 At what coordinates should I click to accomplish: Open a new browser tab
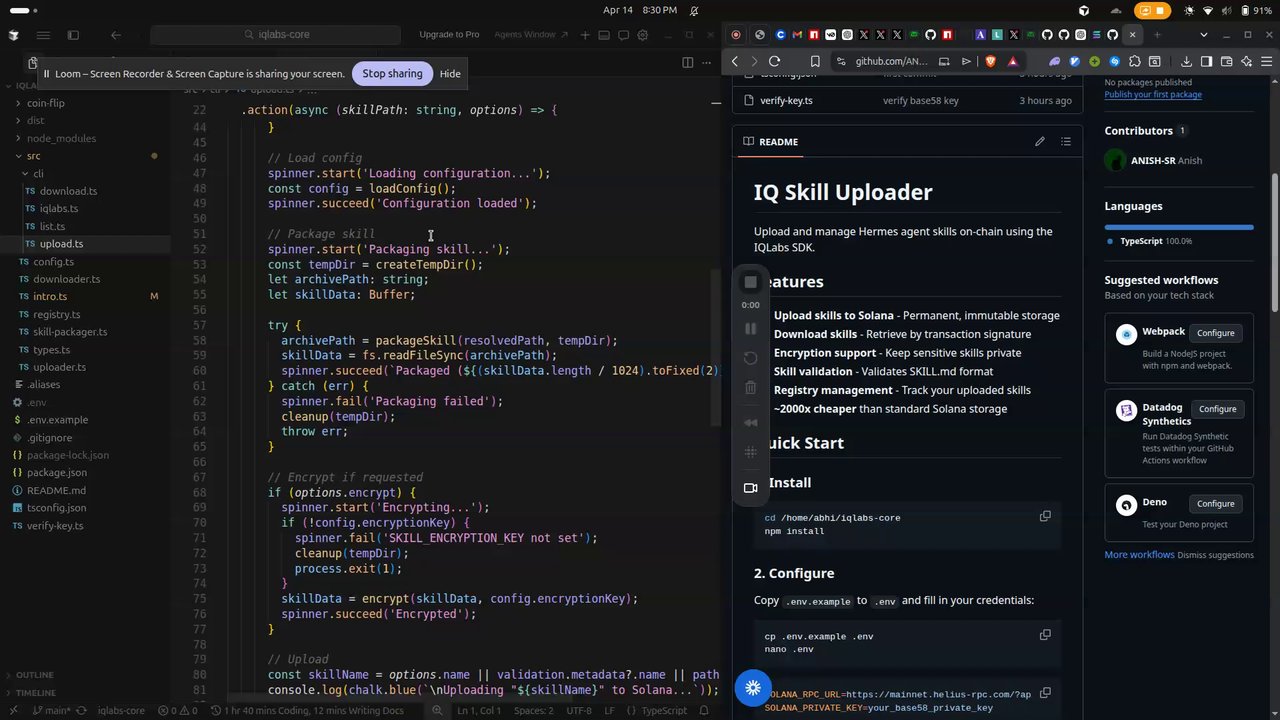(x=1157, y=35)
